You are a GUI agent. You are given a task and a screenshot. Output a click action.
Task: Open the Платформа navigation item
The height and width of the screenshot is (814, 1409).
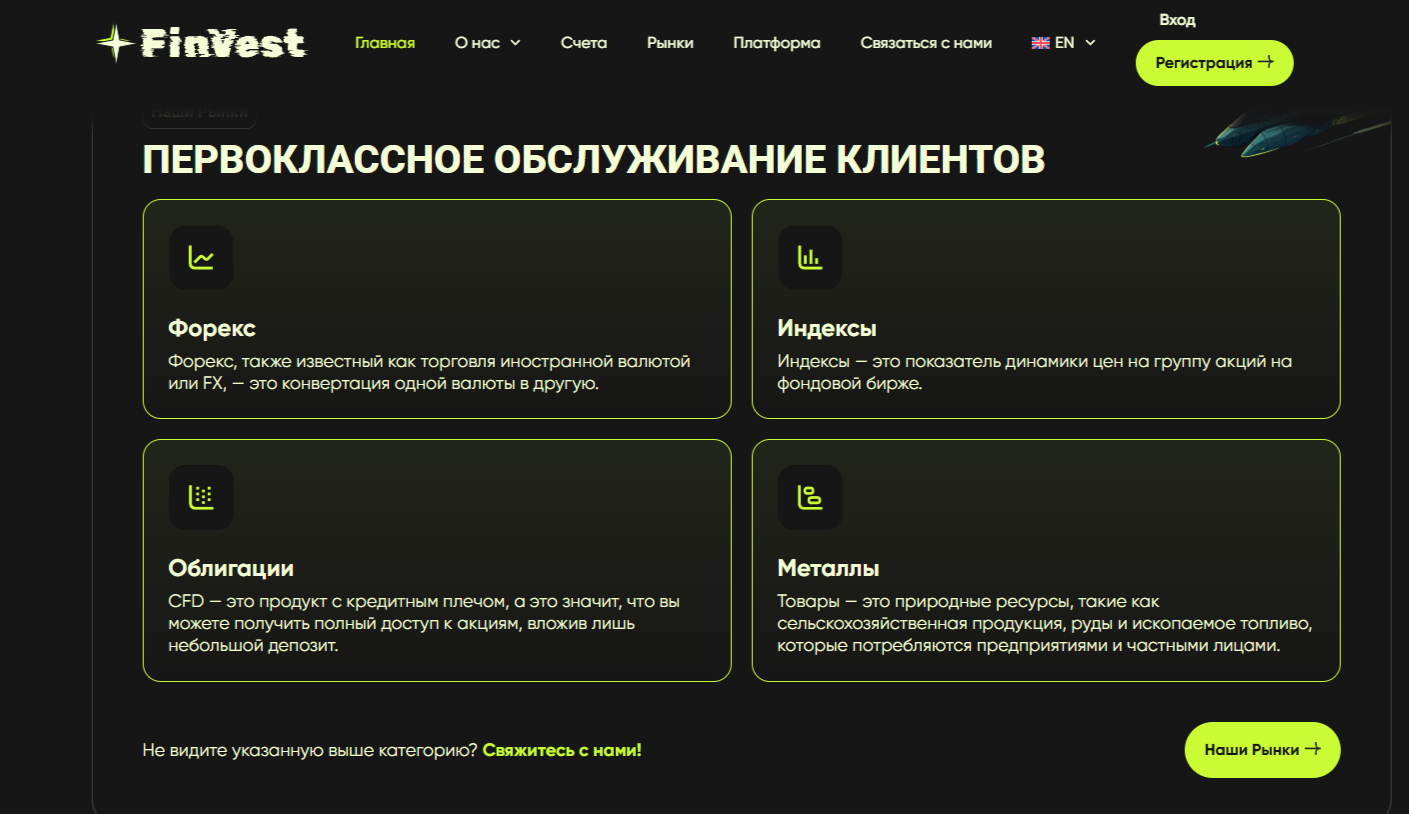[776, 43]
